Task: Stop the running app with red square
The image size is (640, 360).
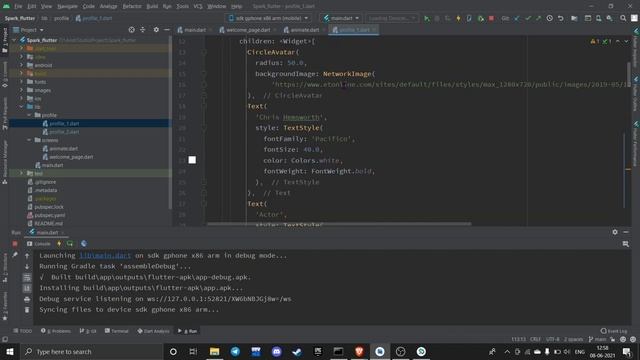Action: pos(491,18)
